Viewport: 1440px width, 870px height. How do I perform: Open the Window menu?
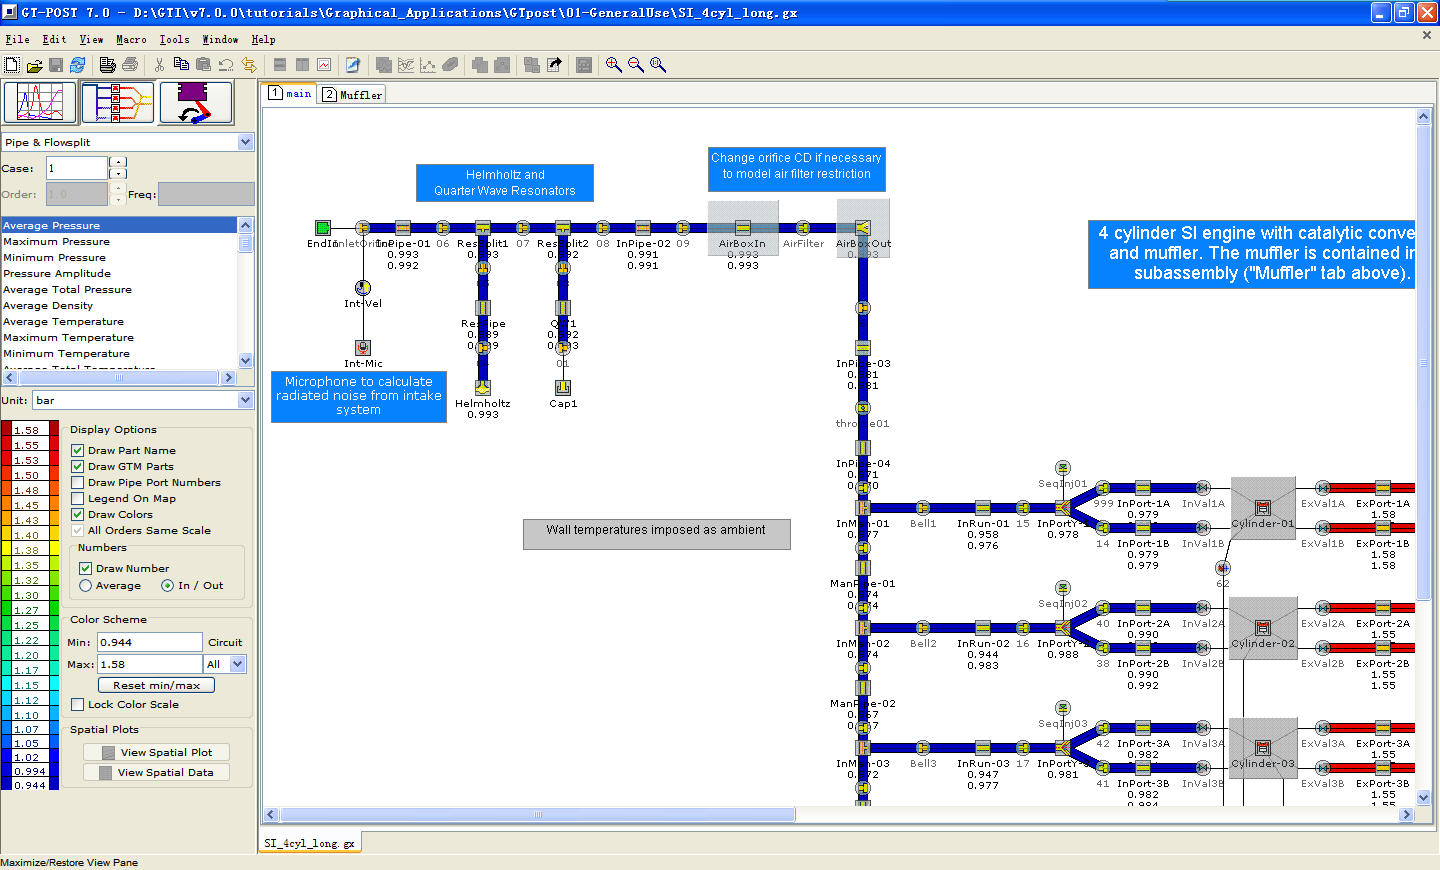click(220, 40)
